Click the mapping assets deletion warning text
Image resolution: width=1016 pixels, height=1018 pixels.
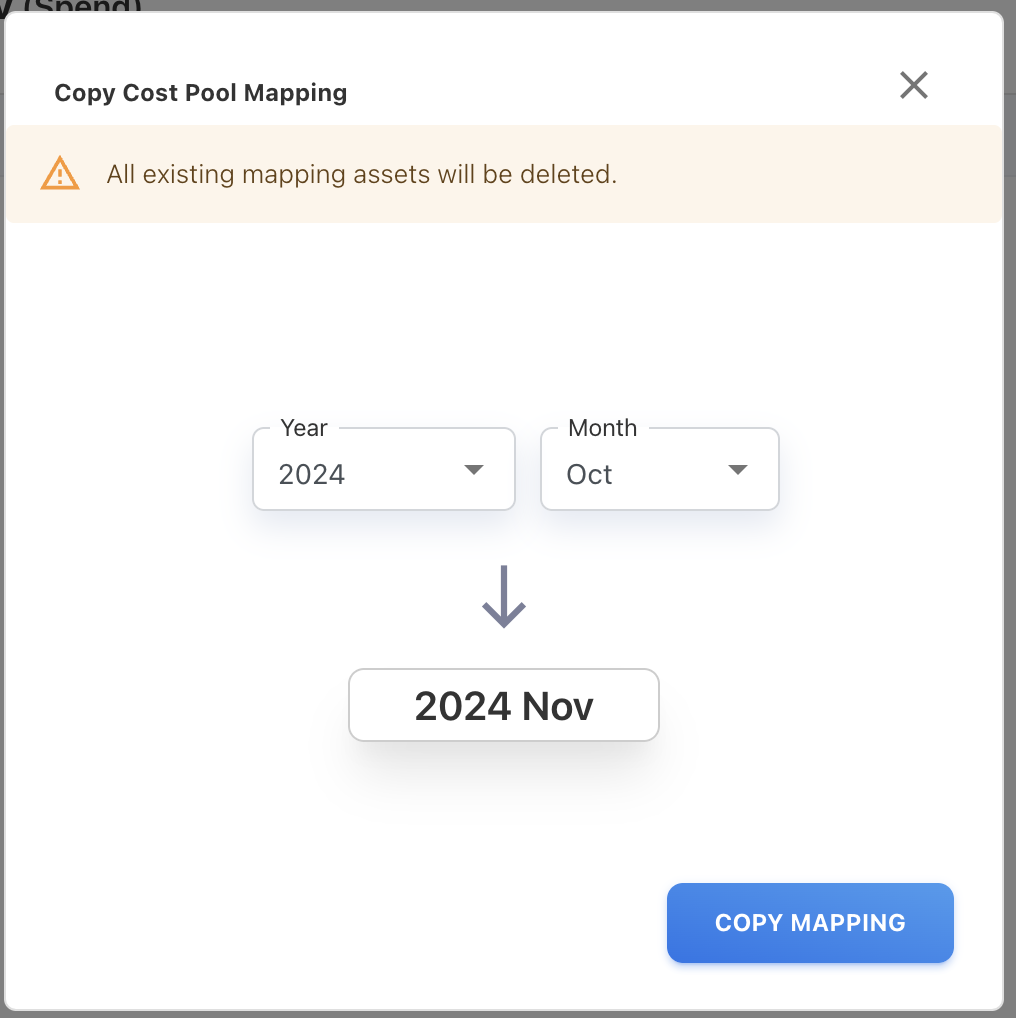[361, 174]
